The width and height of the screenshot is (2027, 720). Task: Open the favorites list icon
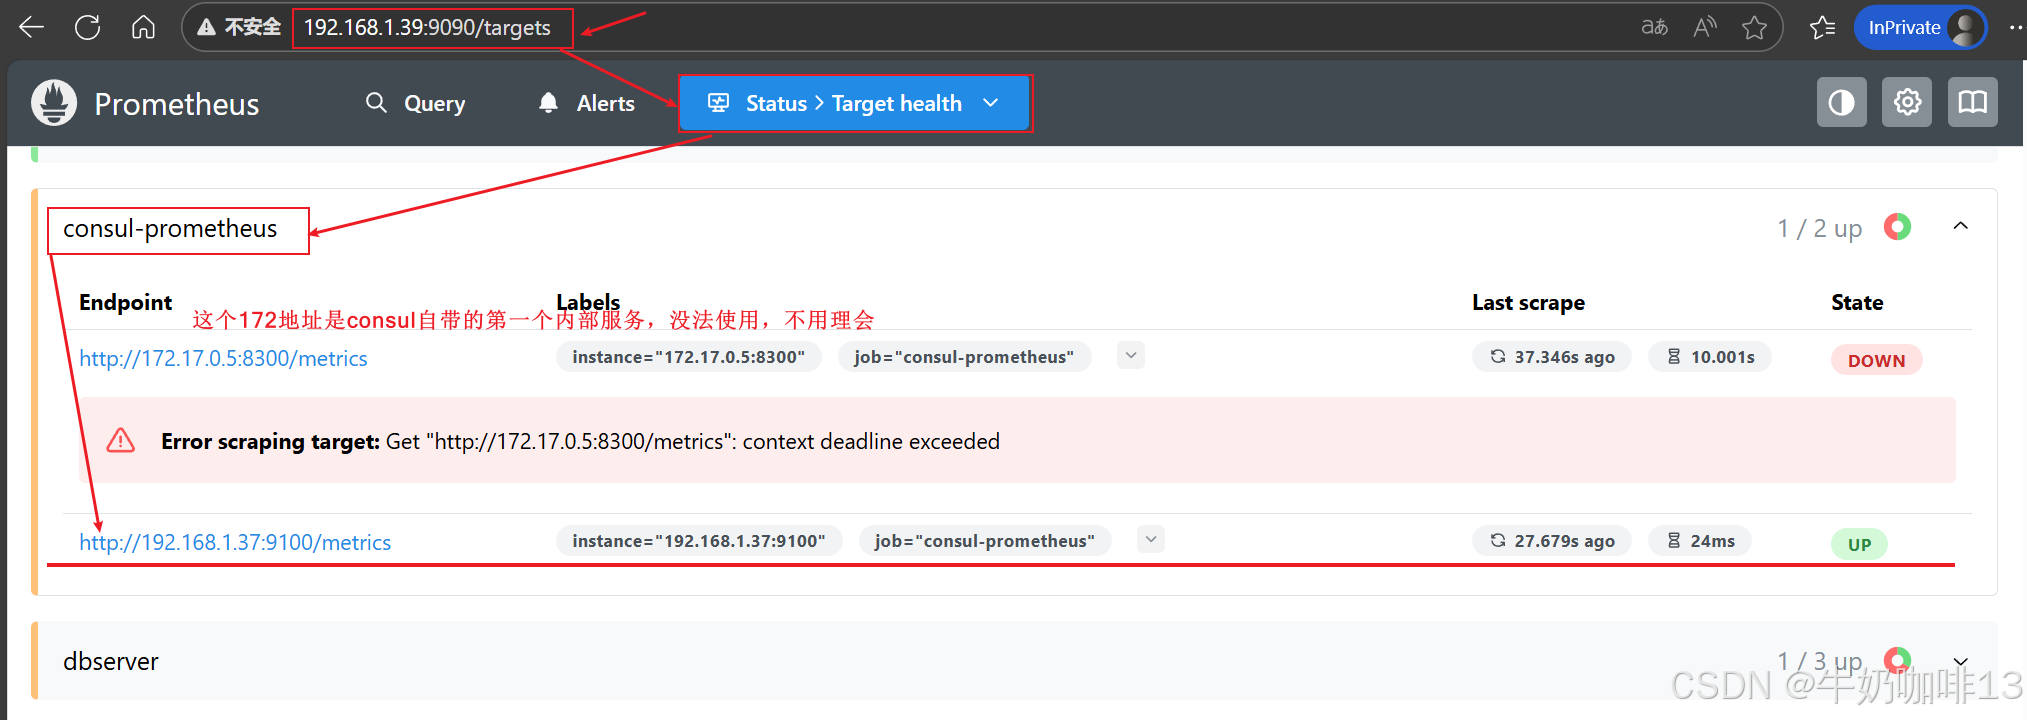click(x=1822, y=28)
